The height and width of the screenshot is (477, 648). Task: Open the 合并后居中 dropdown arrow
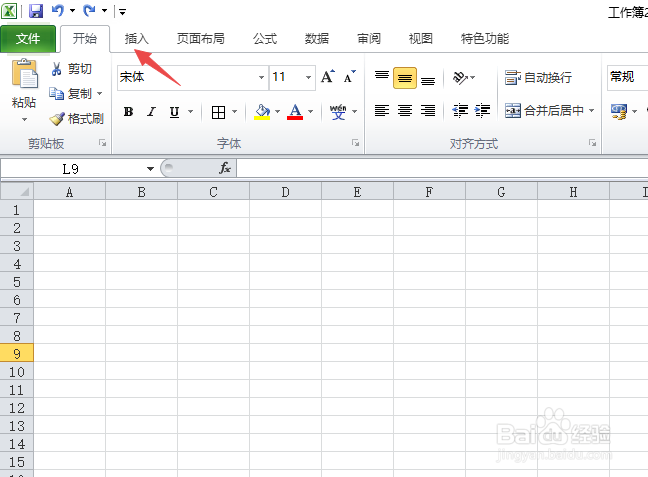pos(591,110)
